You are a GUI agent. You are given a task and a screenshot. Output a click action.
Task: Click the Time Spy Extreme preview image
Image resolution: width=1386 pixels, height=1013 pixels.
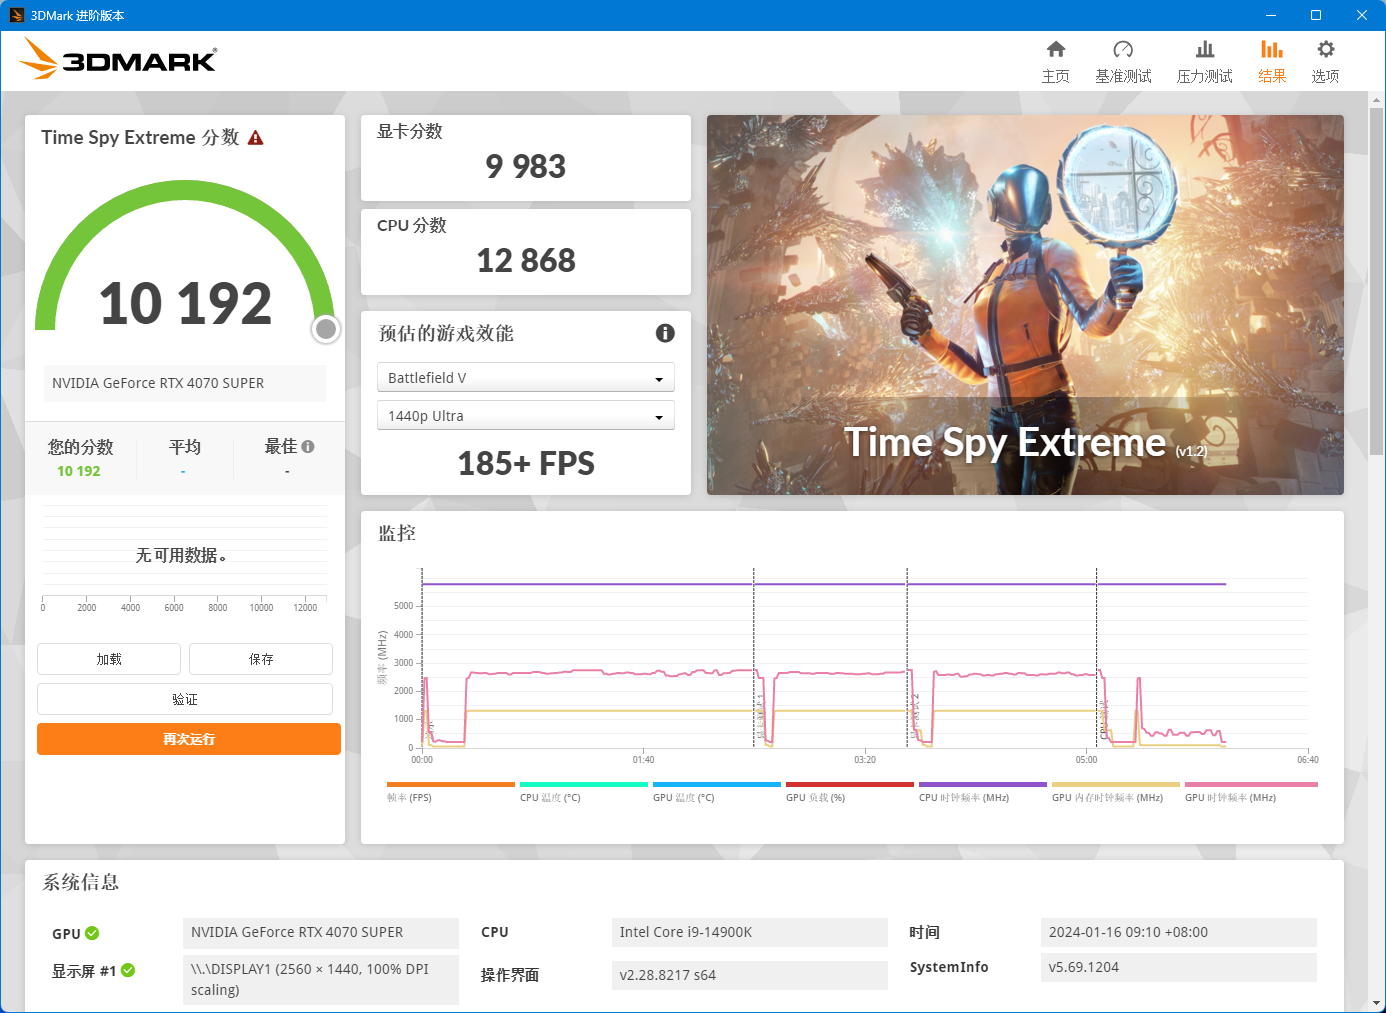[x=1025, y=305]
